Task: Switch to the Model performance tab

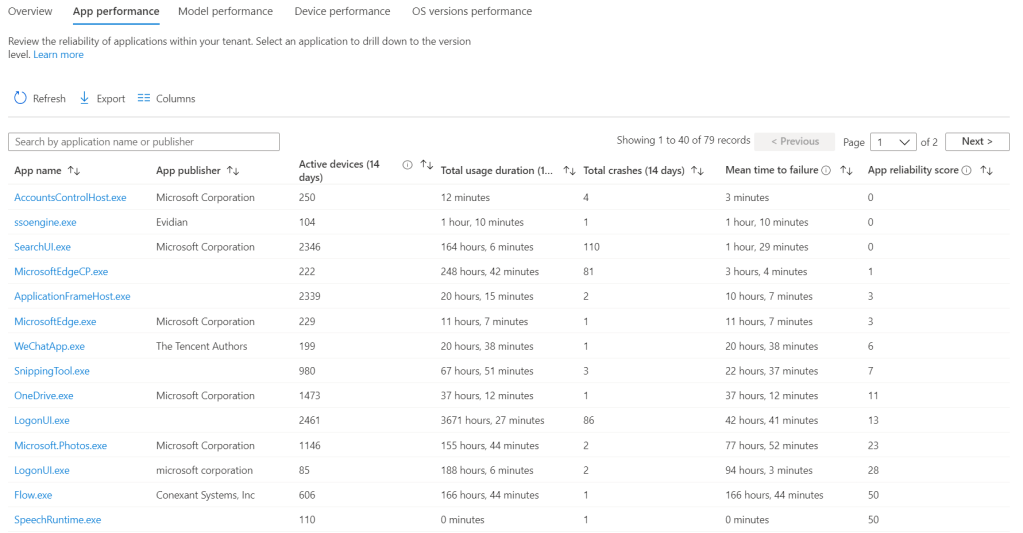Action: pyautogui.click(x=225, y=12)
